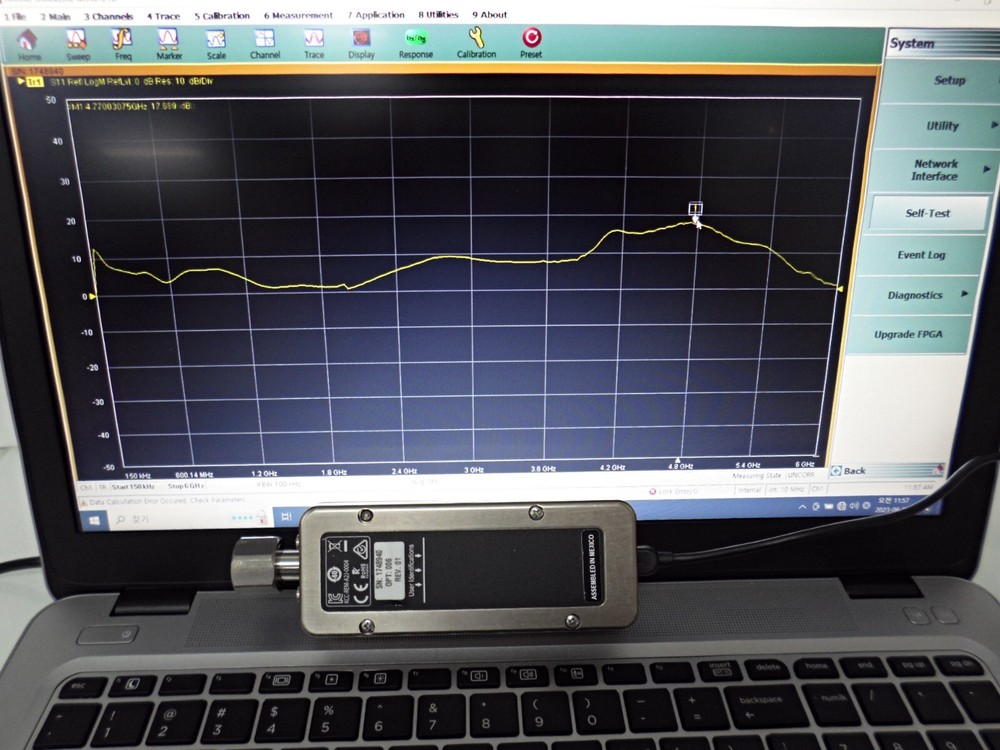Expand the Diagnostics submenu
The width and height of the screenshot is (1000, 750).
coord(917,295)
